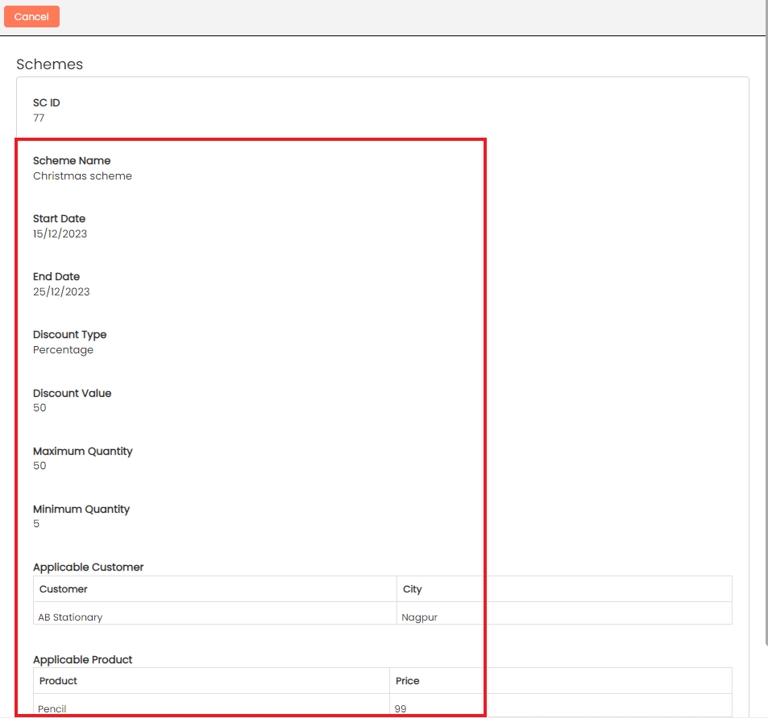Click the Nagpur city cell
The width and height of the screenshot is (768, 718).
[419, 617]
